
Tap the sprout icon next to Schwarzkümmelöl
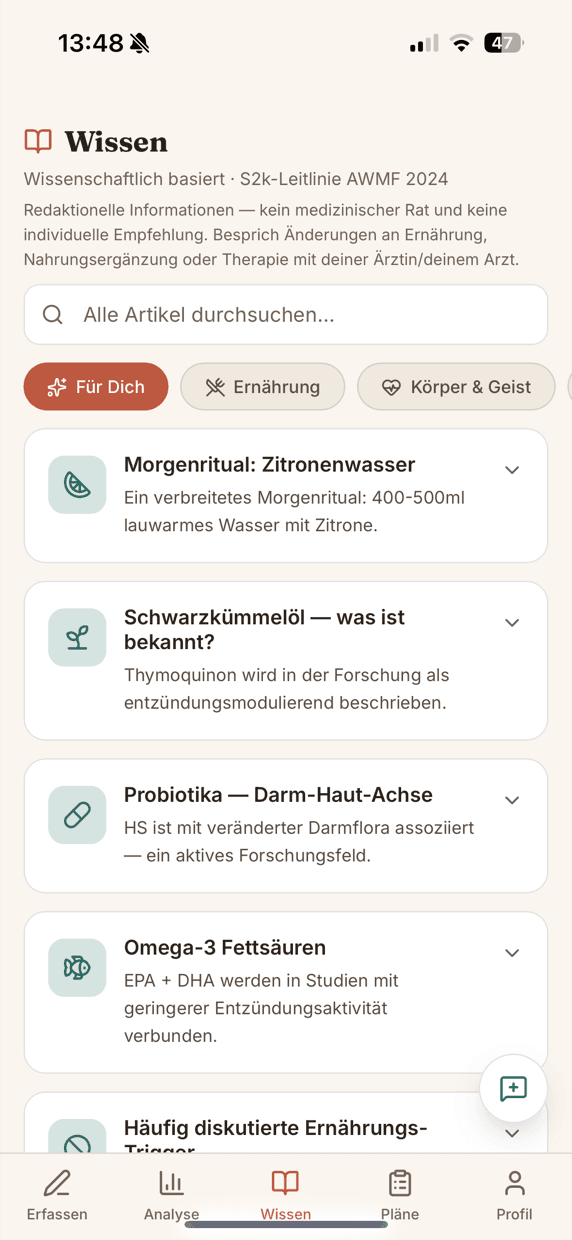77,637
